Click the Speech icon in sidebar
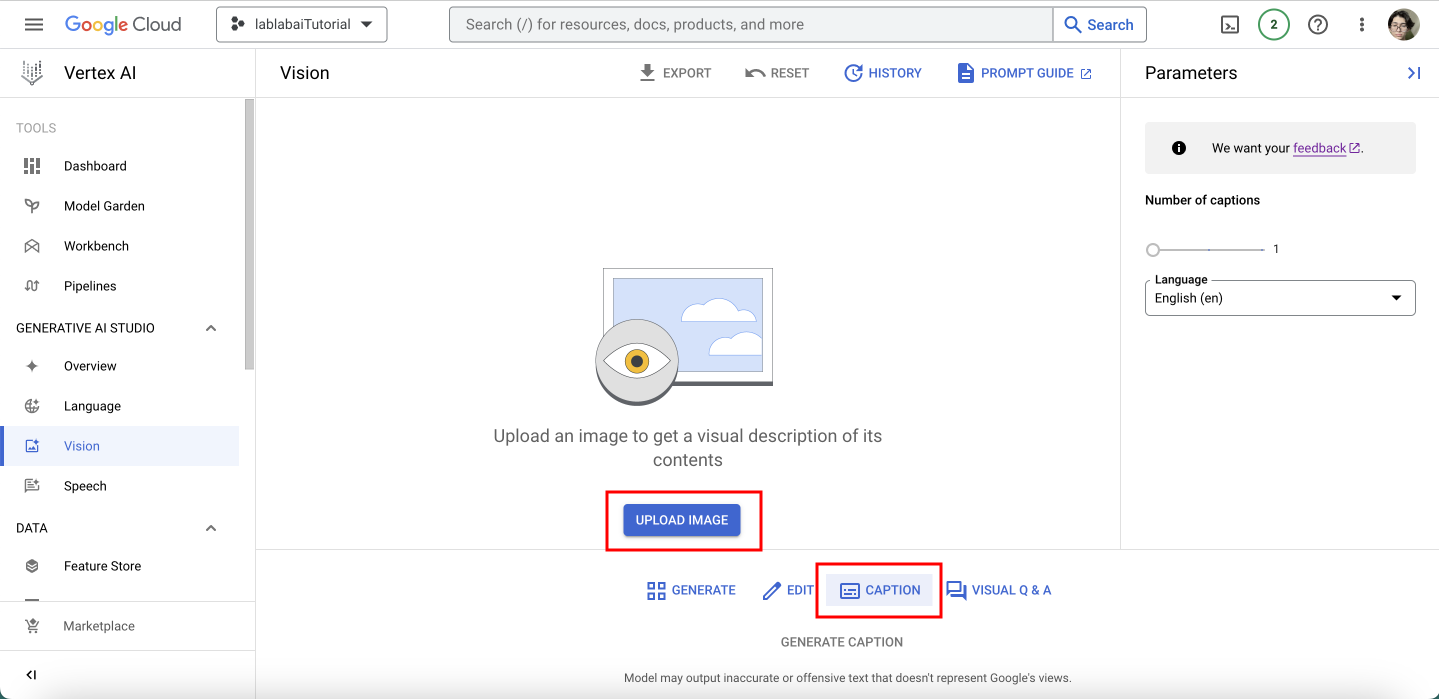 click(x=32, y=486)
